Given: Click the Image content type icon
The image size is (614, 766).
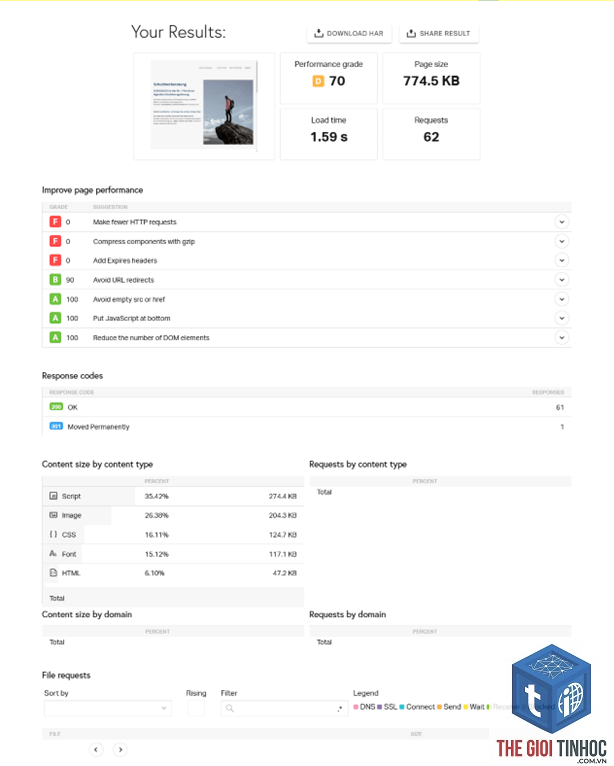Looking at the screenshot, I should click(53, 515).
